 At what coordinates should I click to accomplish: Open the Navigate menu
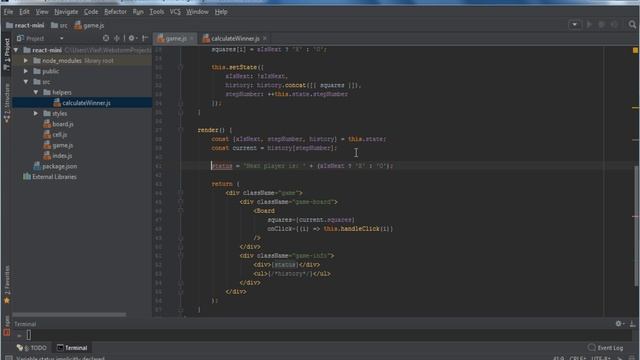click(x=66, y=12)
